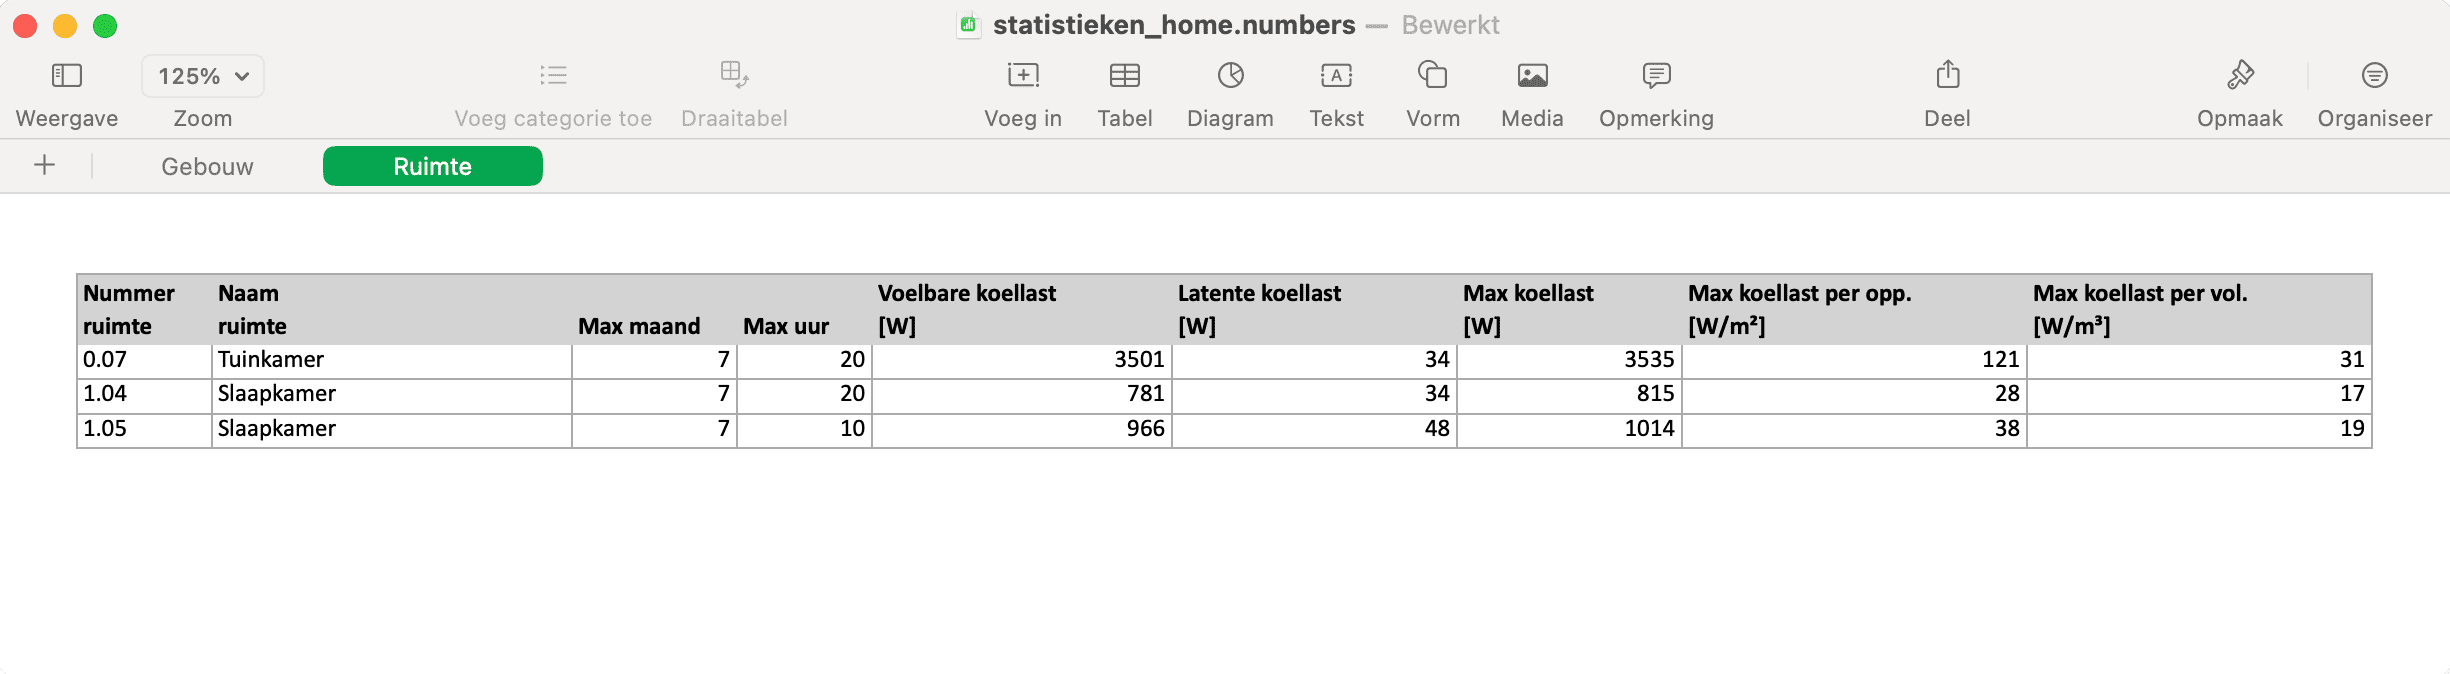This screenshot has height=674, width=2450.
Task: Open the Zoom percentage dropdown
Action: click(x=202, y=75)
